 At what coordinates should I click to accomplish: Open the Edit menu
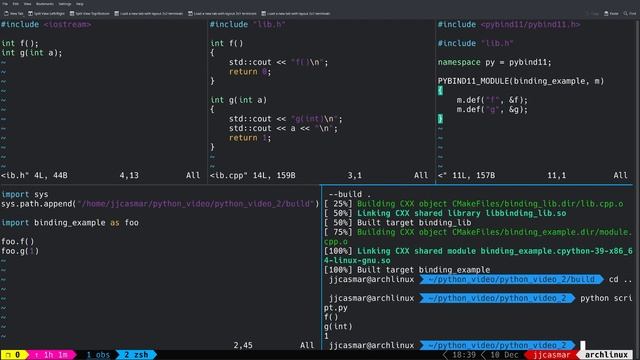tap(16, 4)
